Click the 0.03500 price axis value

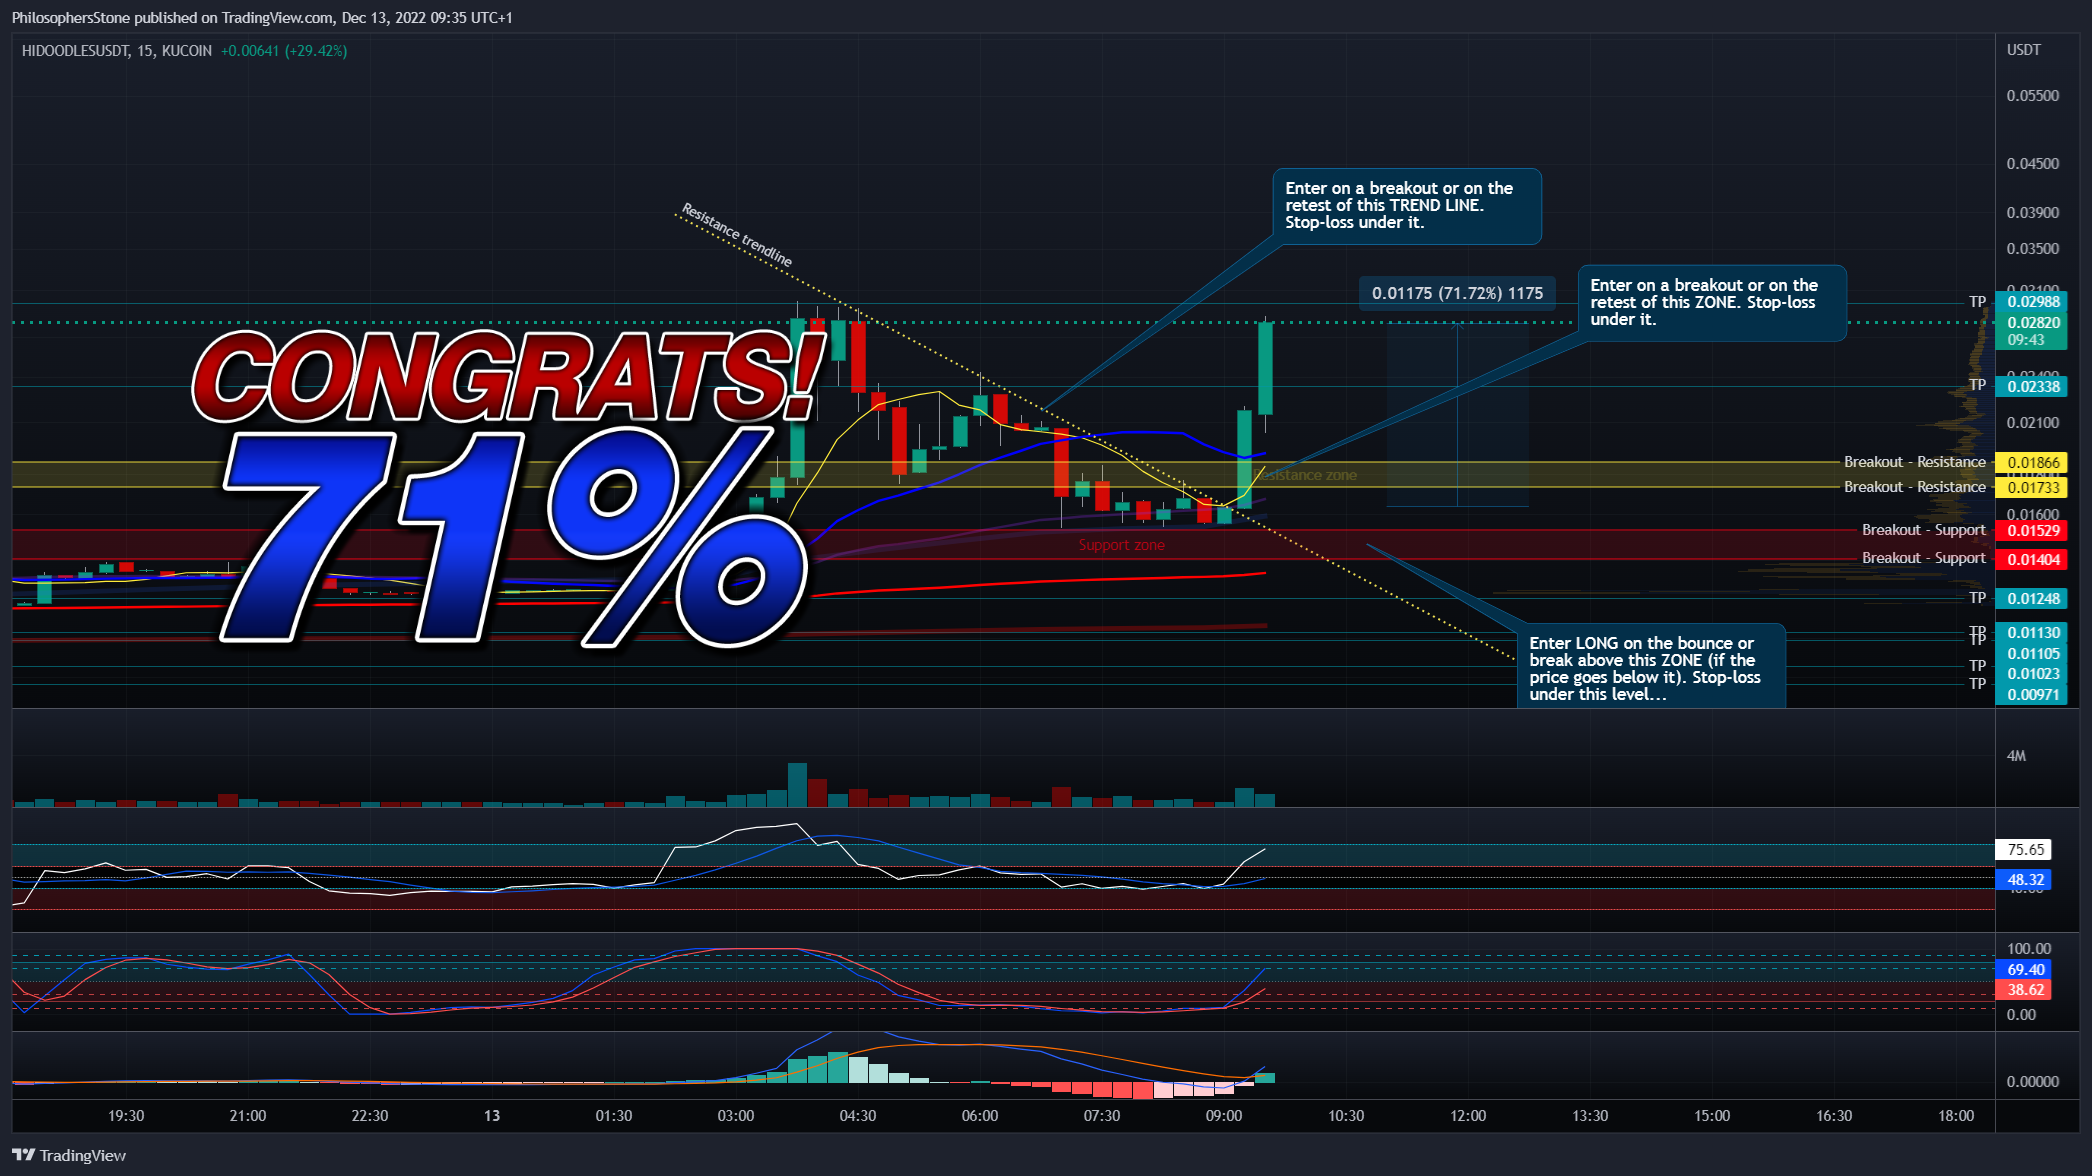2033,249
